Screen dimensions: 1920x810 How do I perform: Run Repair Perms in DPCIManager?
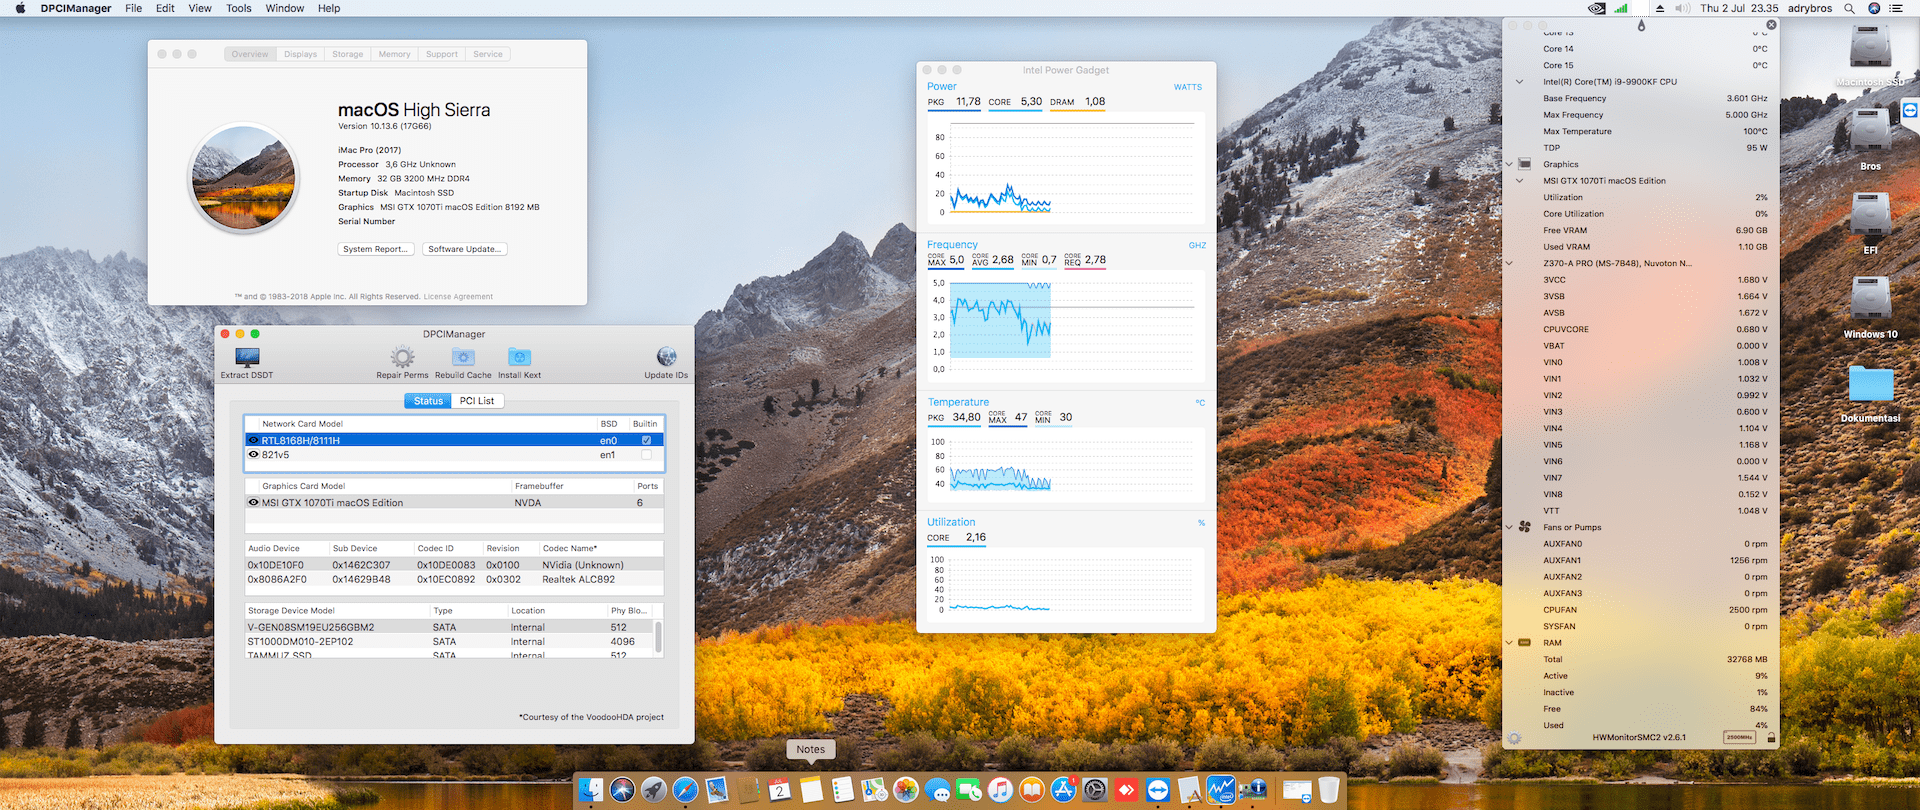coord(402,357)
